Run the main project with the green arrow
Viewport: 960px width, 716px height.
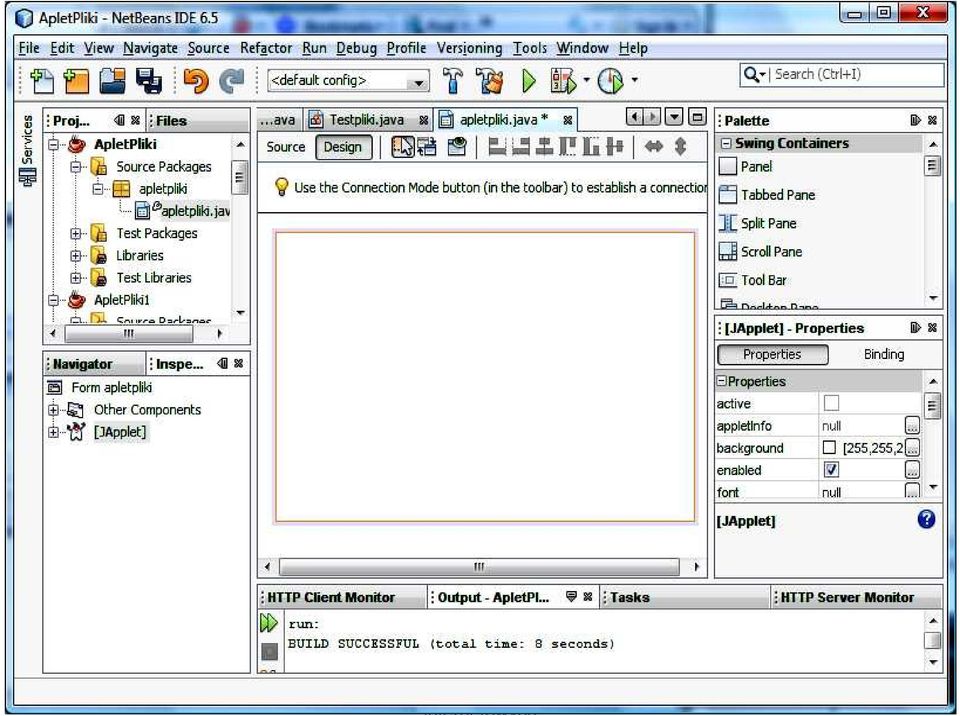coord(528,81)
